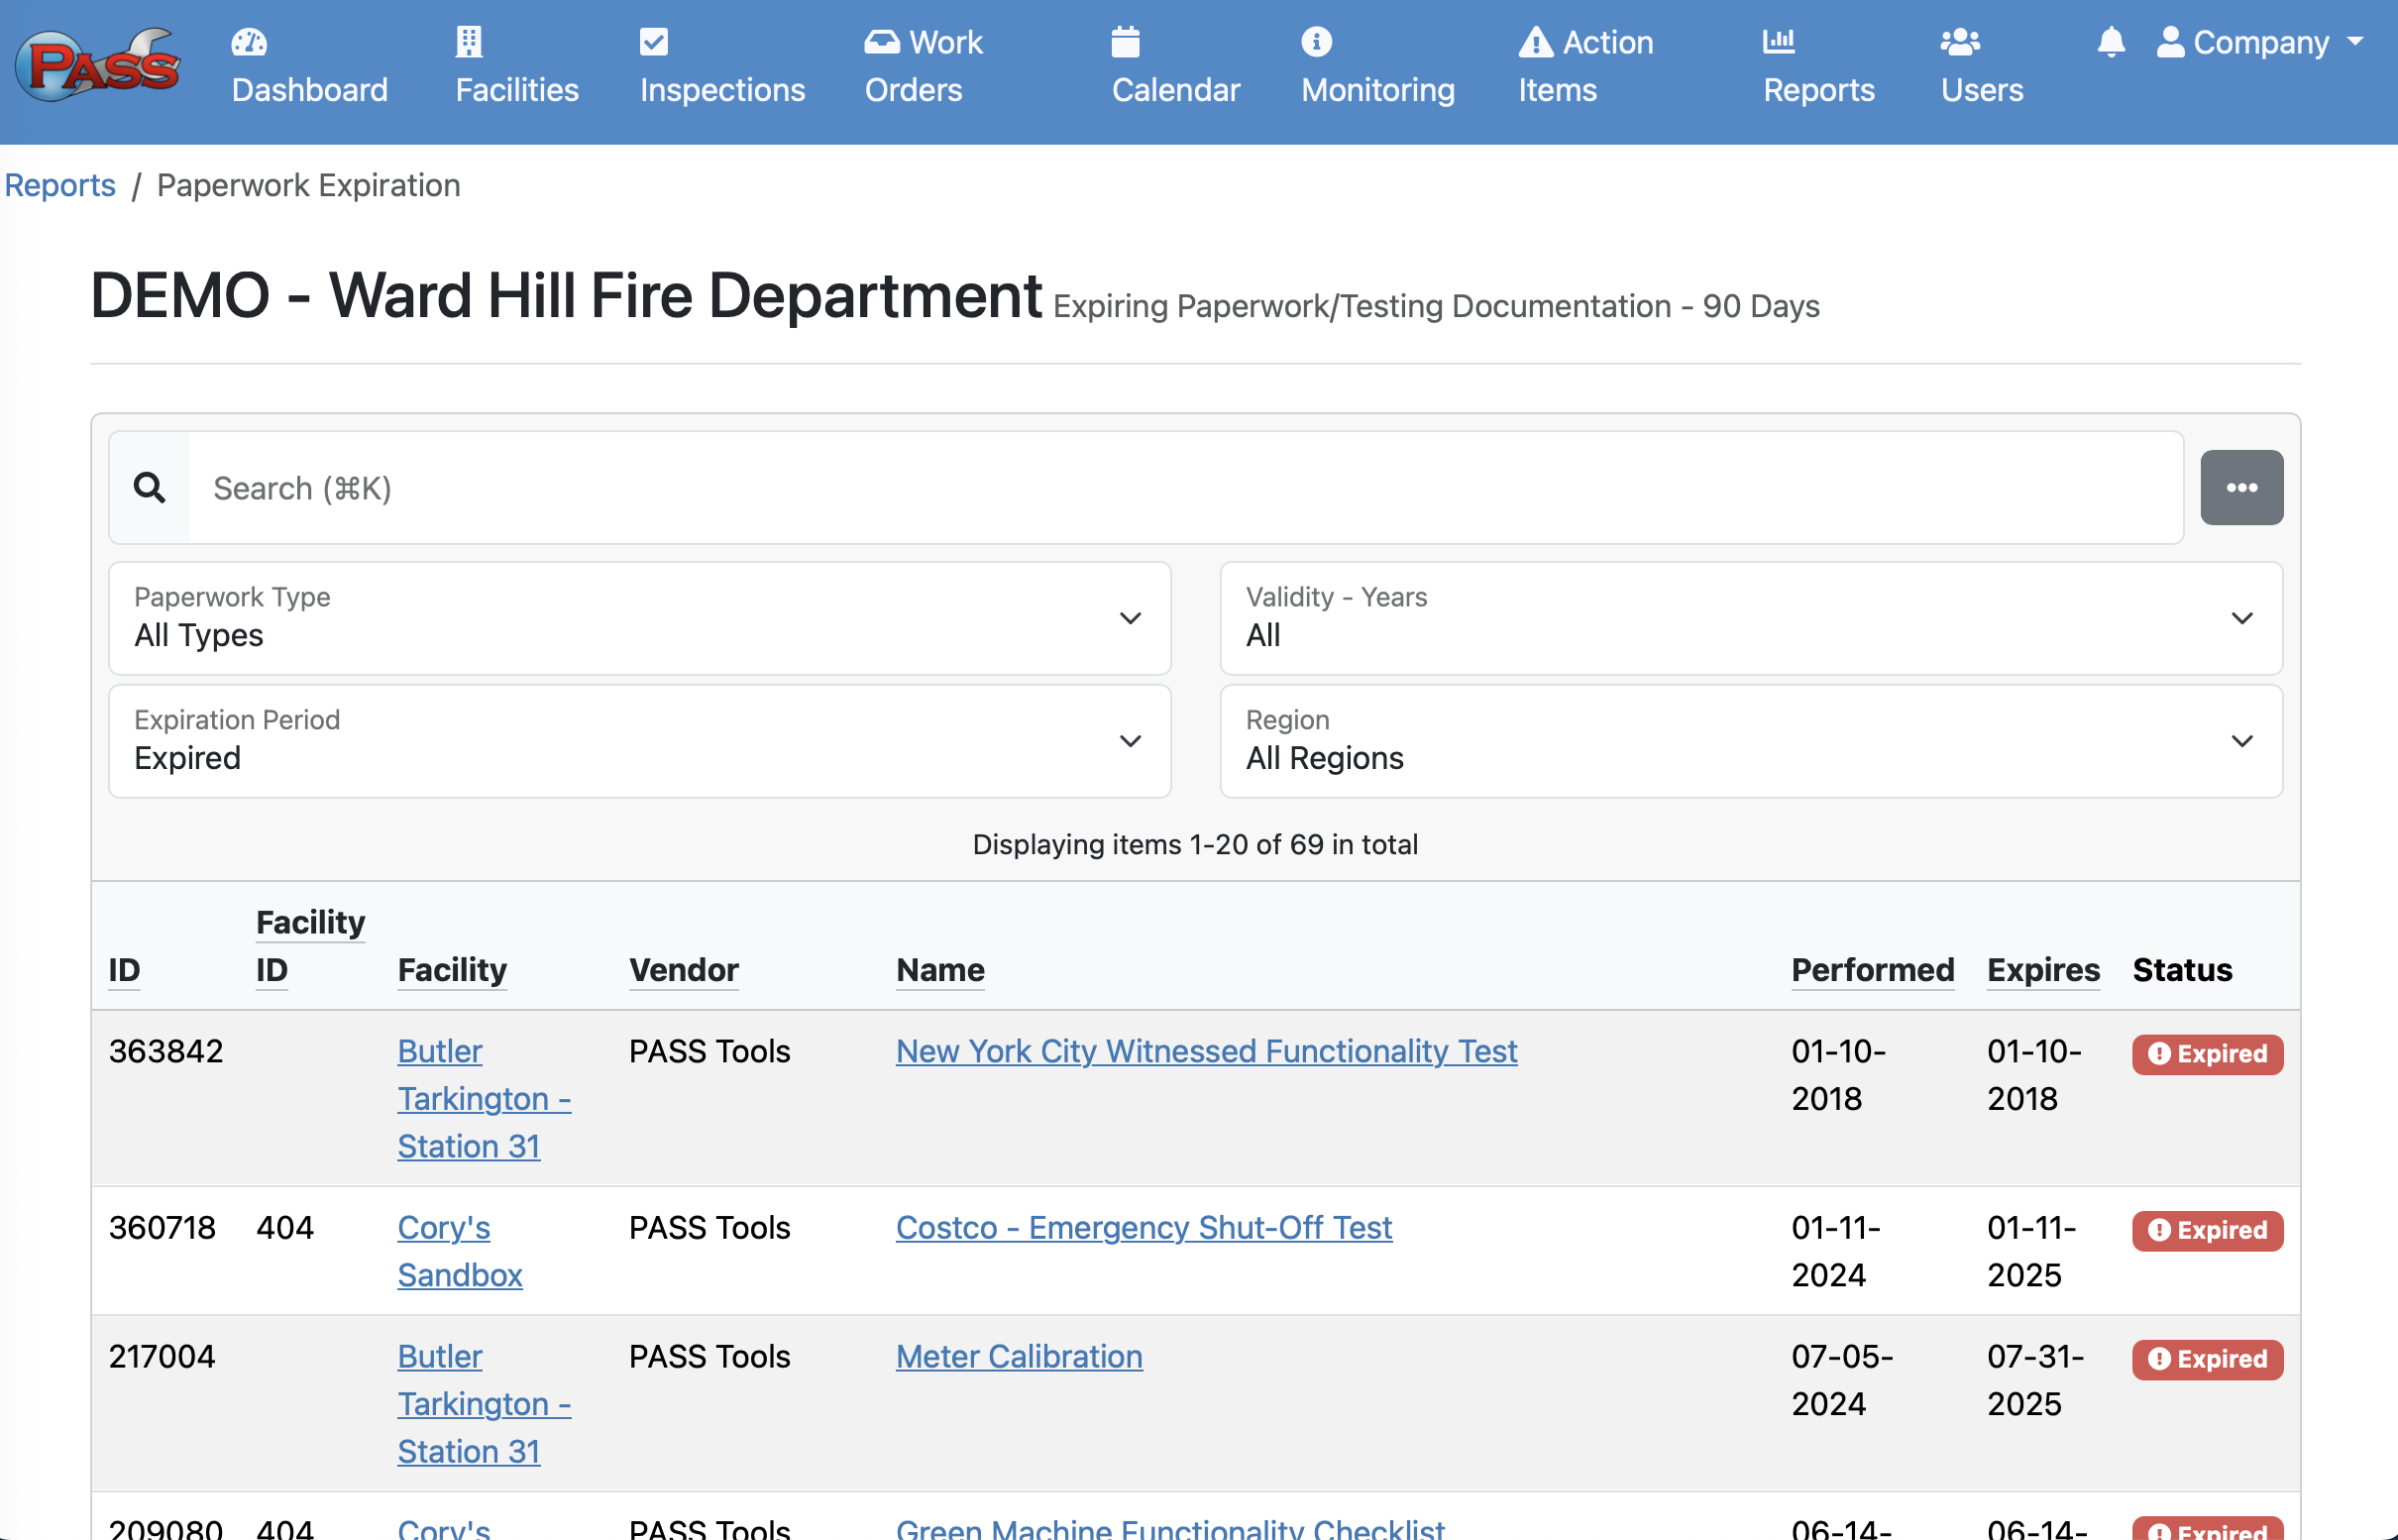
Task: Open the notifications bell
Action: coord(2110,42)
